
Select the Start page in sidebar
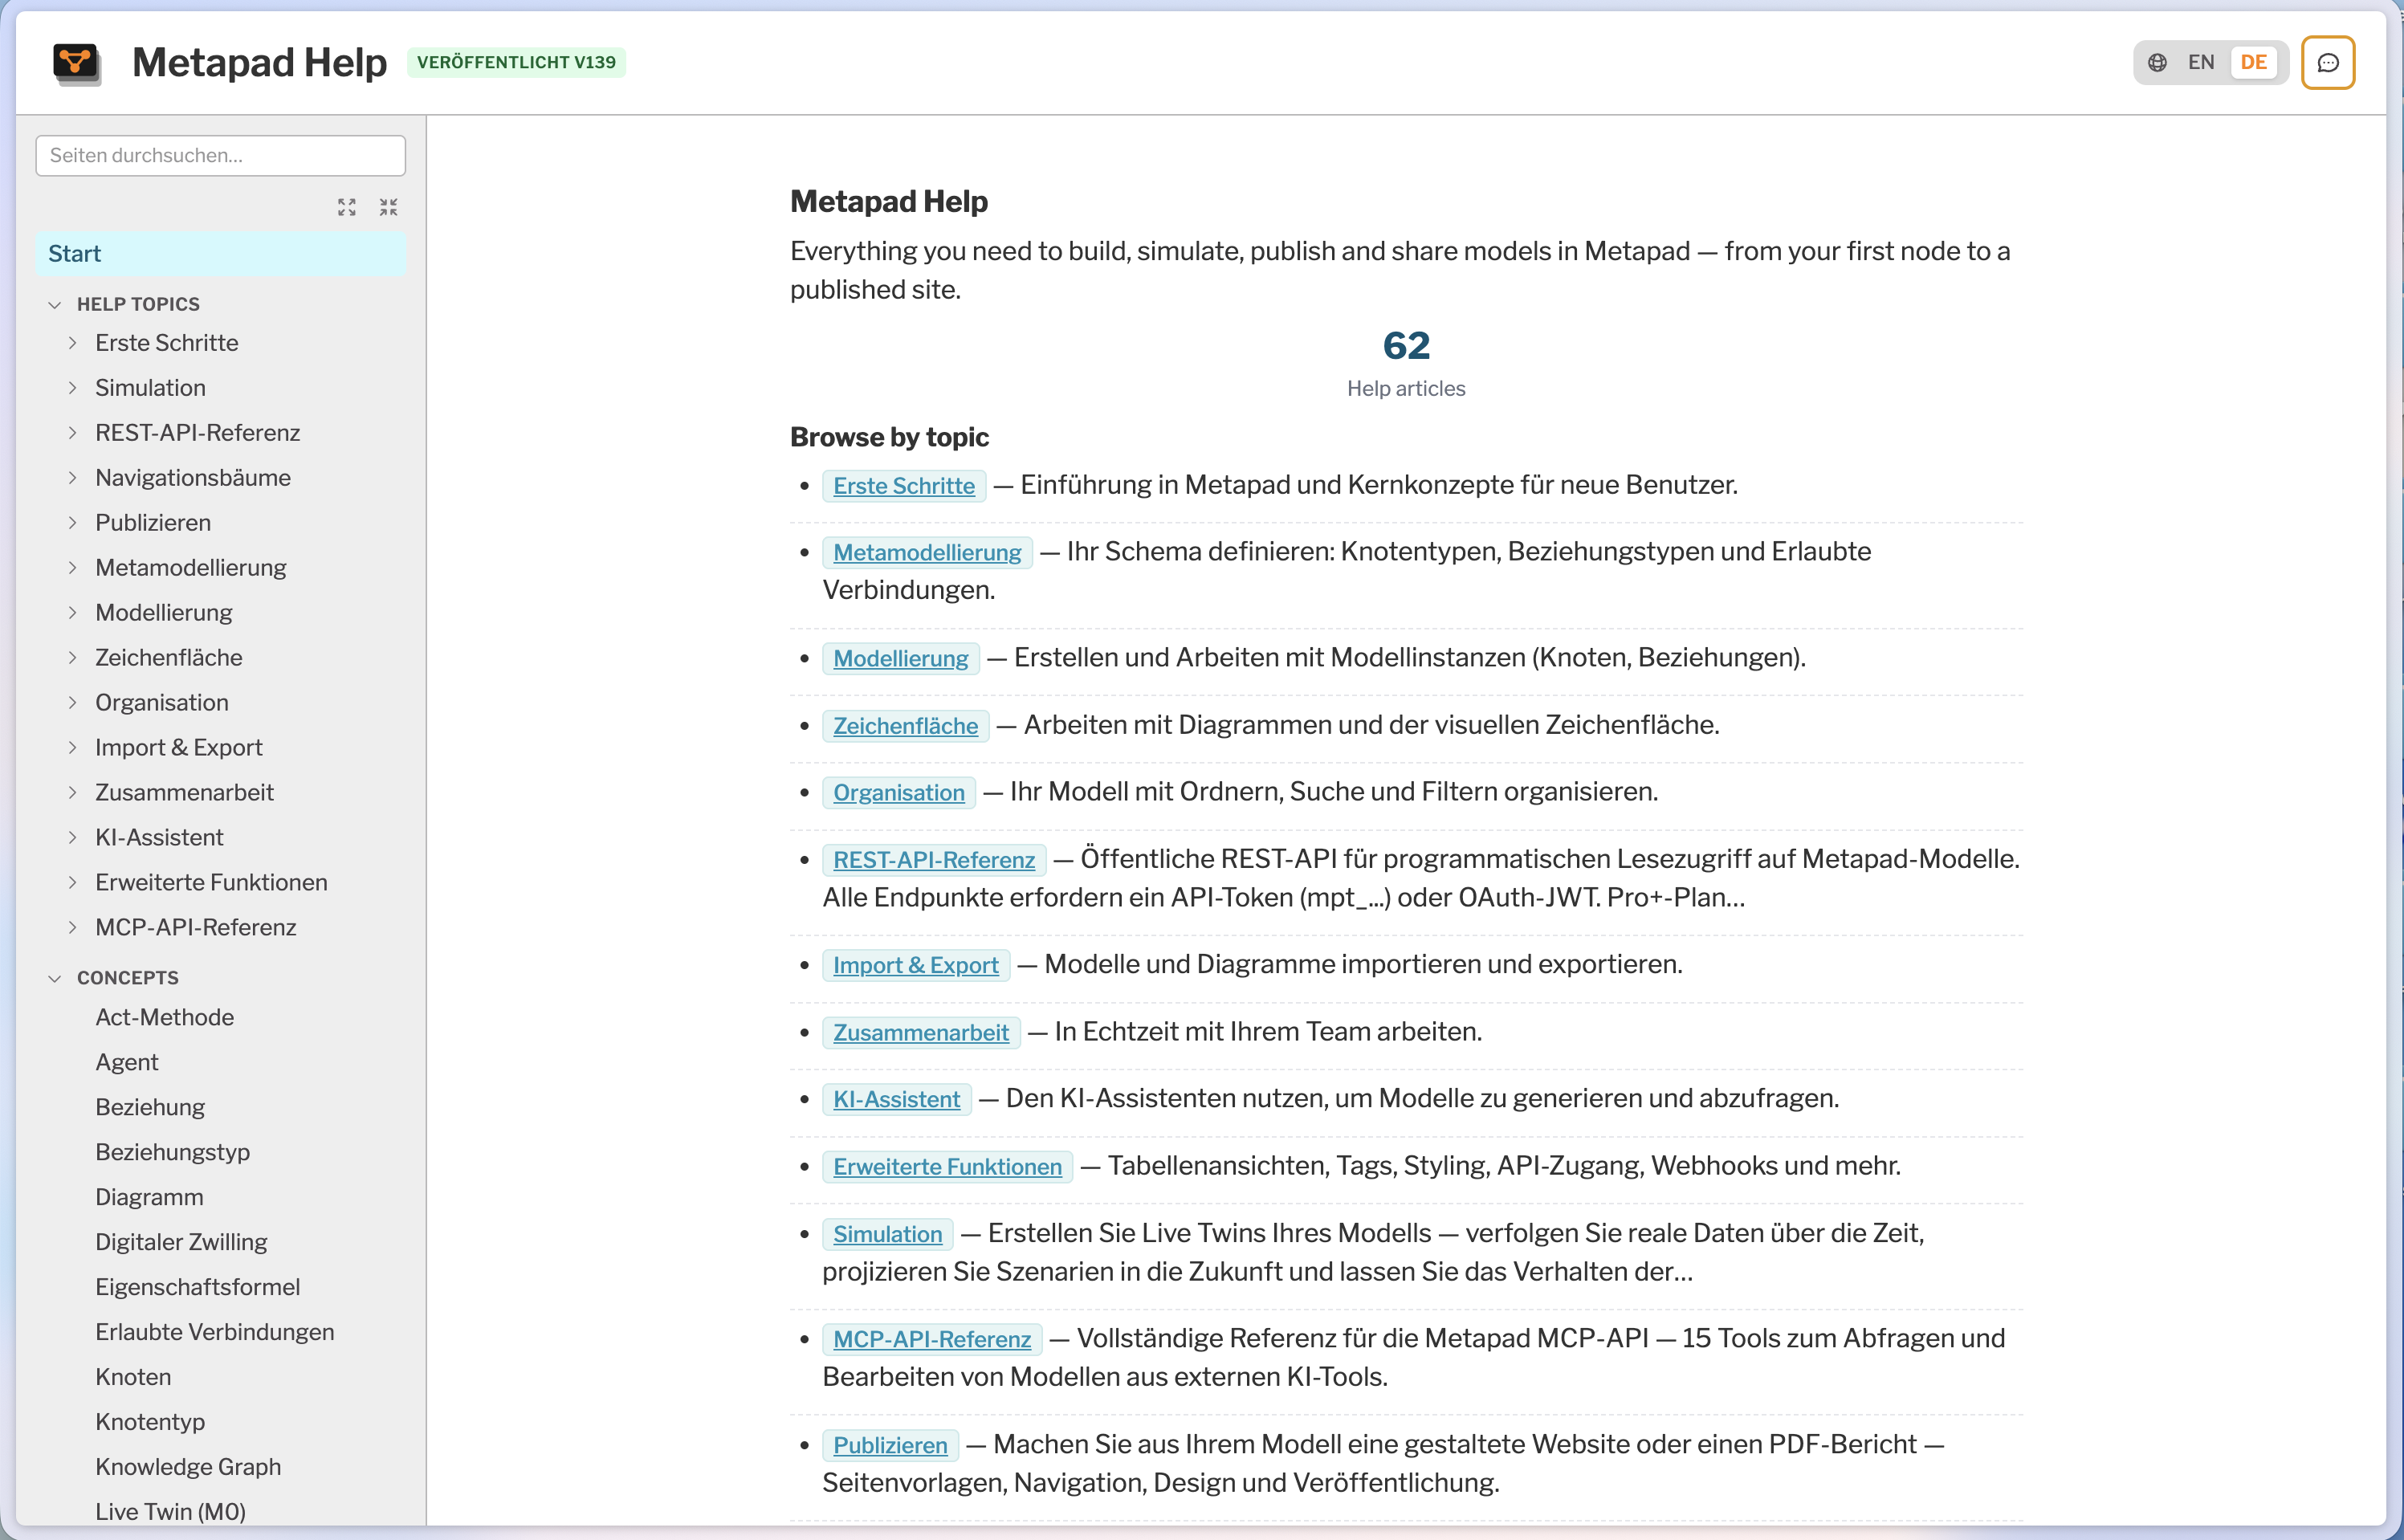220,253
